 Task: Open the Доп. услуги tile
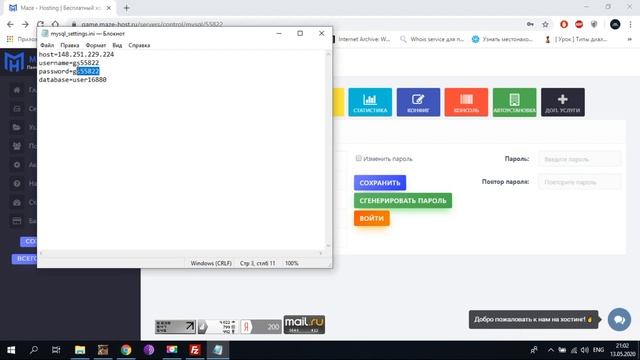pos(562,102)
